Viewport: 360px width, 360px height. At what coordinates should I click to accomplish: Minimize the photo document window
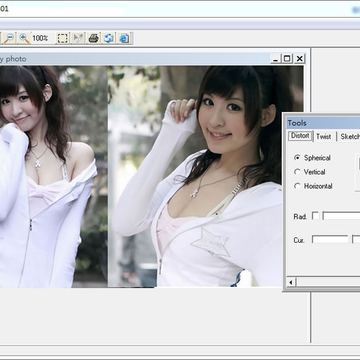pos(275,59)
